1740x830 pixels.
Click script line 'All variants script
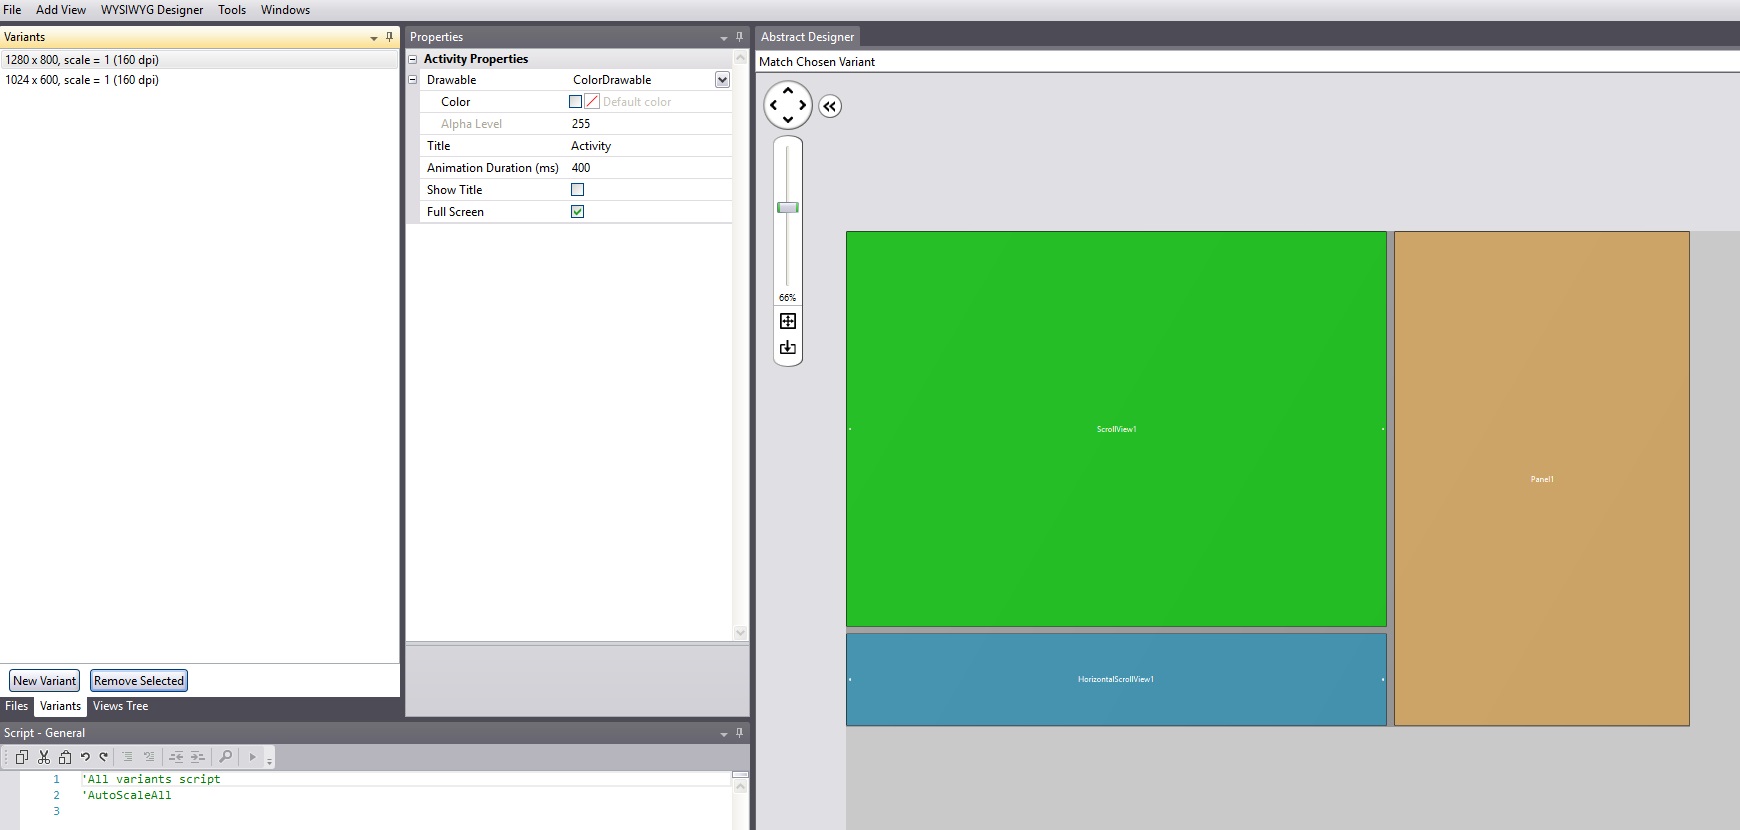151,779
